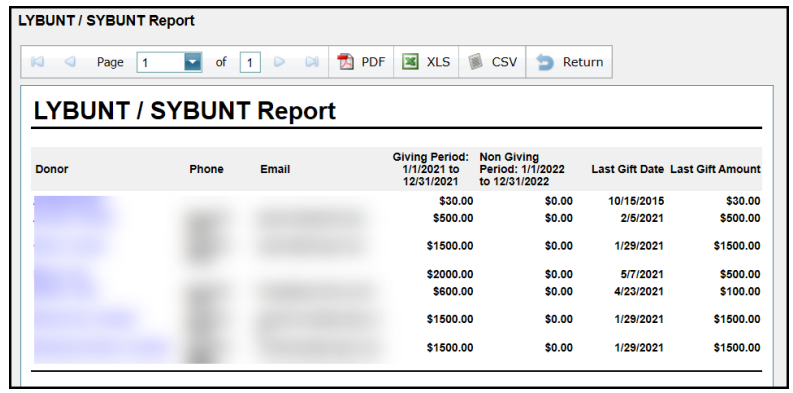
Task: Click the $2000.00 giving period amount
Action: coord(450,275)
